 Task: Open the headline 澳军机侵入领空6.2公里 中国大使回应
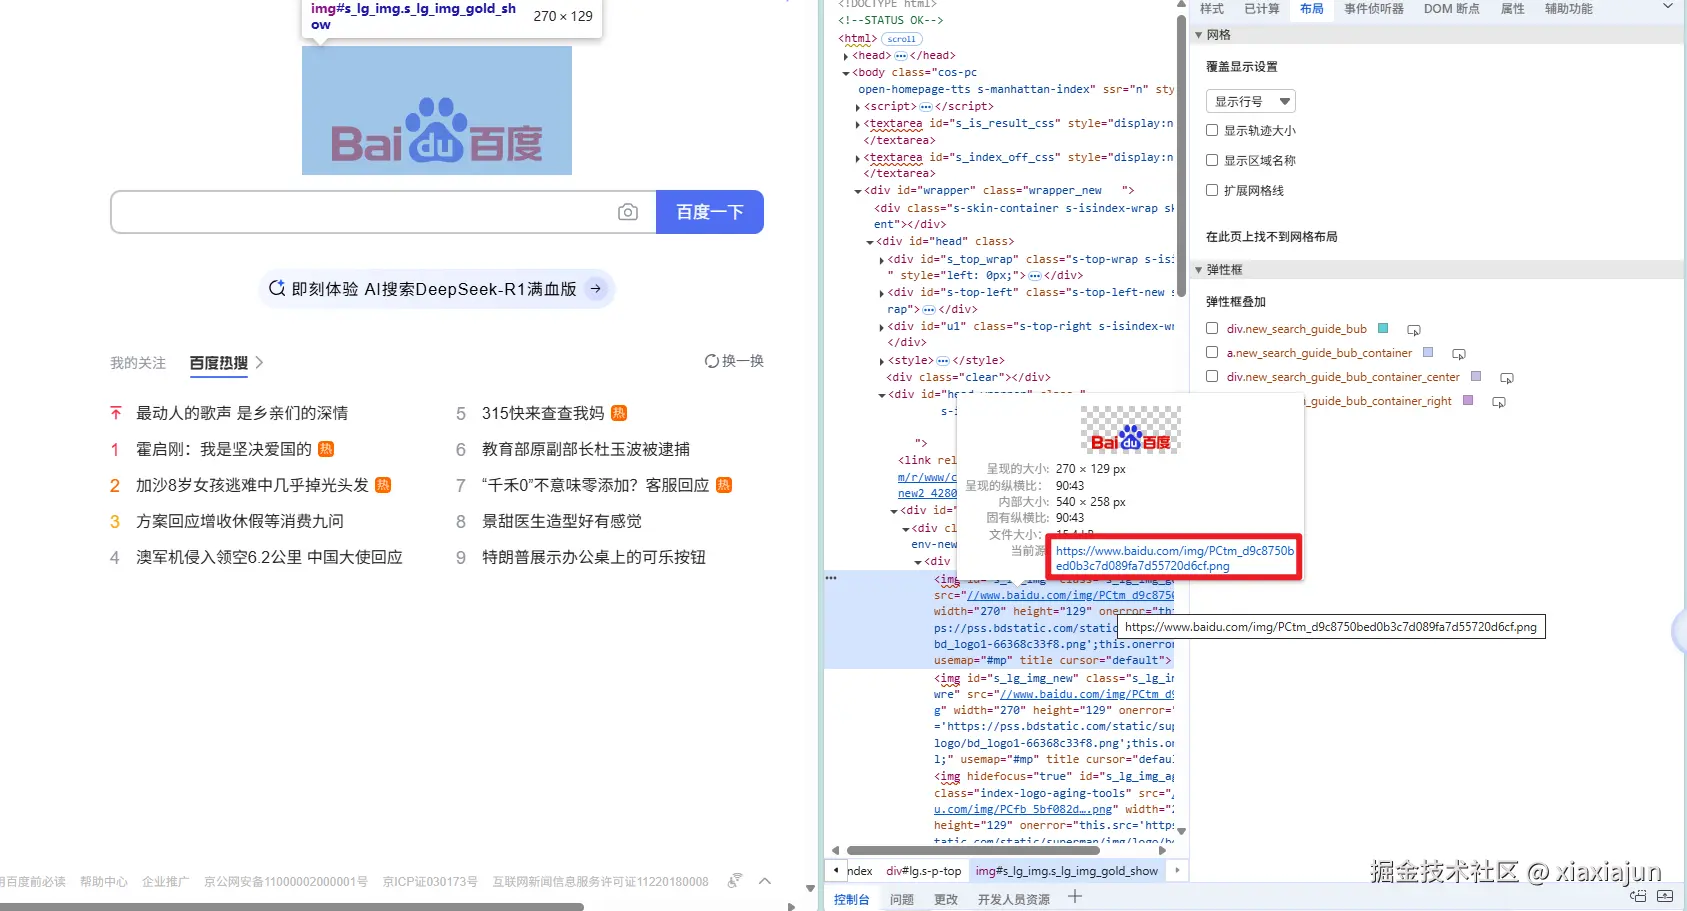click(269, 557)
